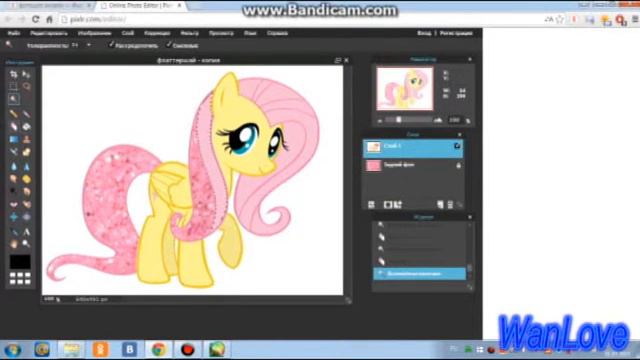Select the Burn tool
Viewport: 640px width, 360px height.
27,191
